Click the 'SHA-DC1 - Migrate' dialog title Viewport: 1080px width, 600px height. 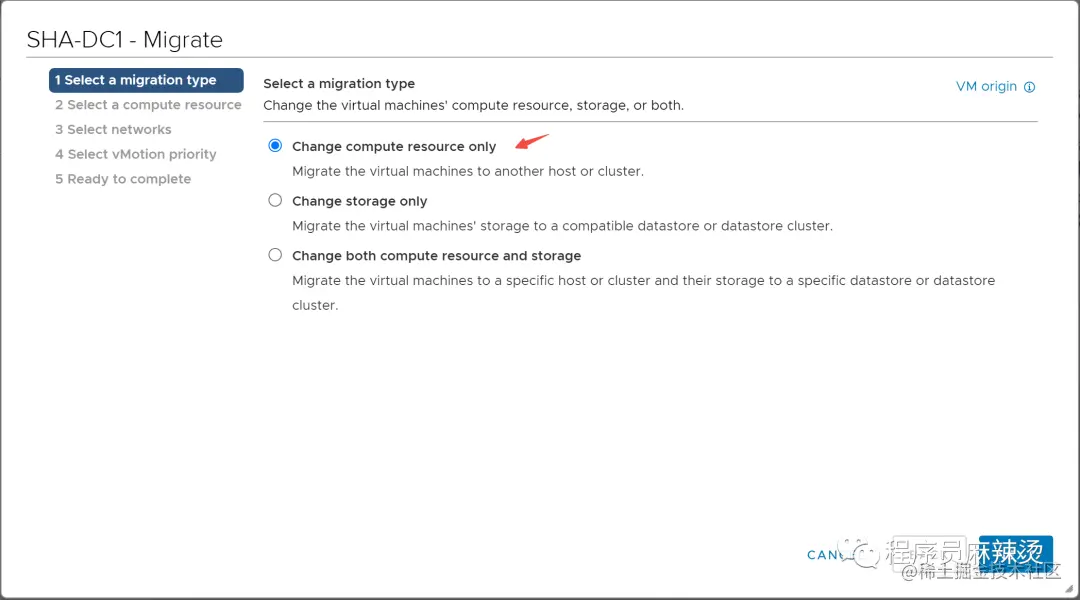coord(125,40)
